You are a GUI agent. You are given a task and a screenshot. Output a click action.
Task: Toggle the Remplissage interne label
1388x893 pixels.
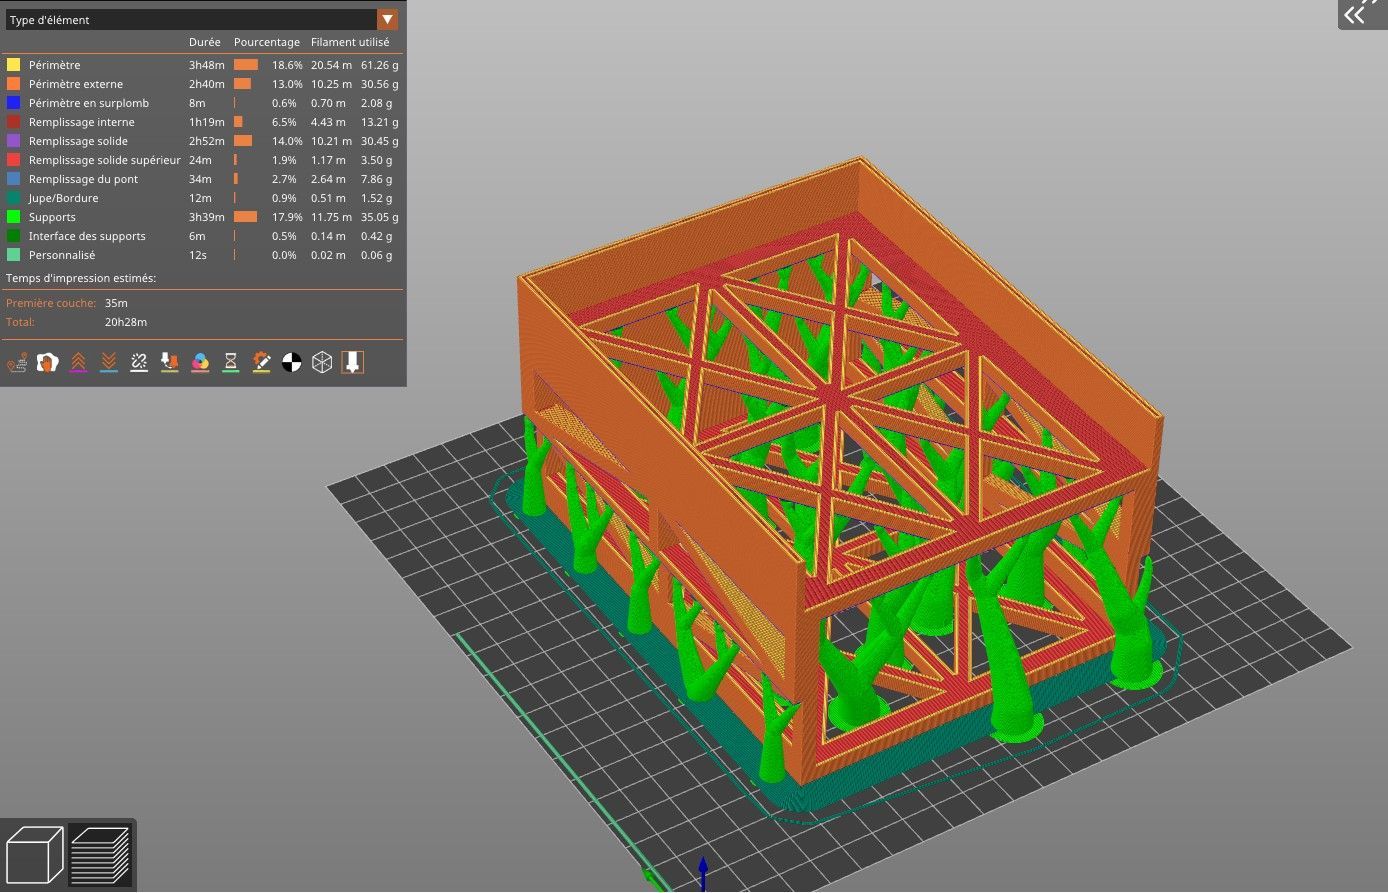81,122
